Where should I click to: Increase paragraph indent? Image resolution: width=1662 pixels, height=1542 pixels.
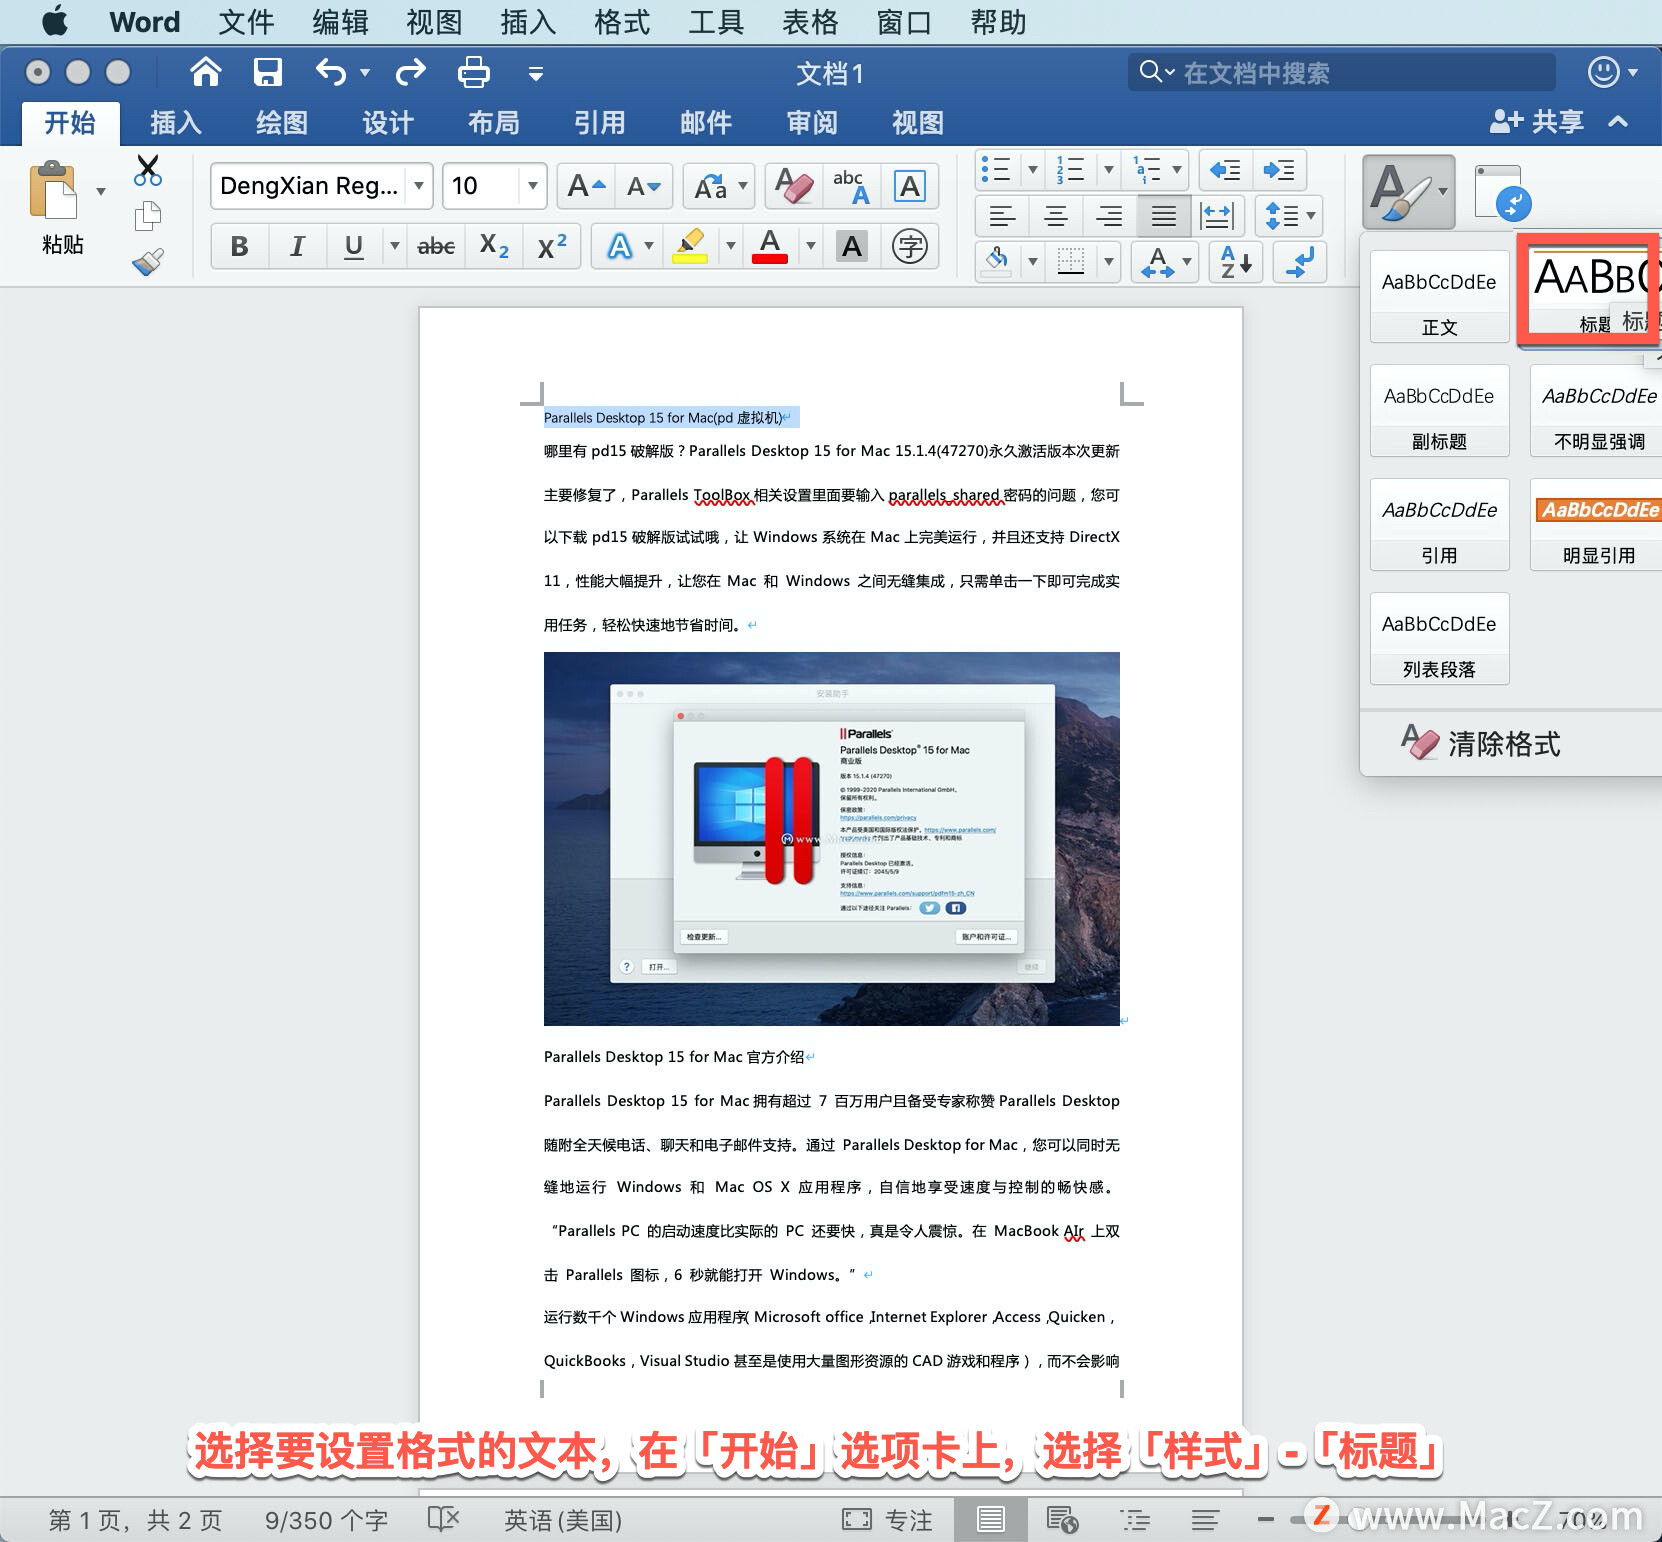tap(1279, 170)
